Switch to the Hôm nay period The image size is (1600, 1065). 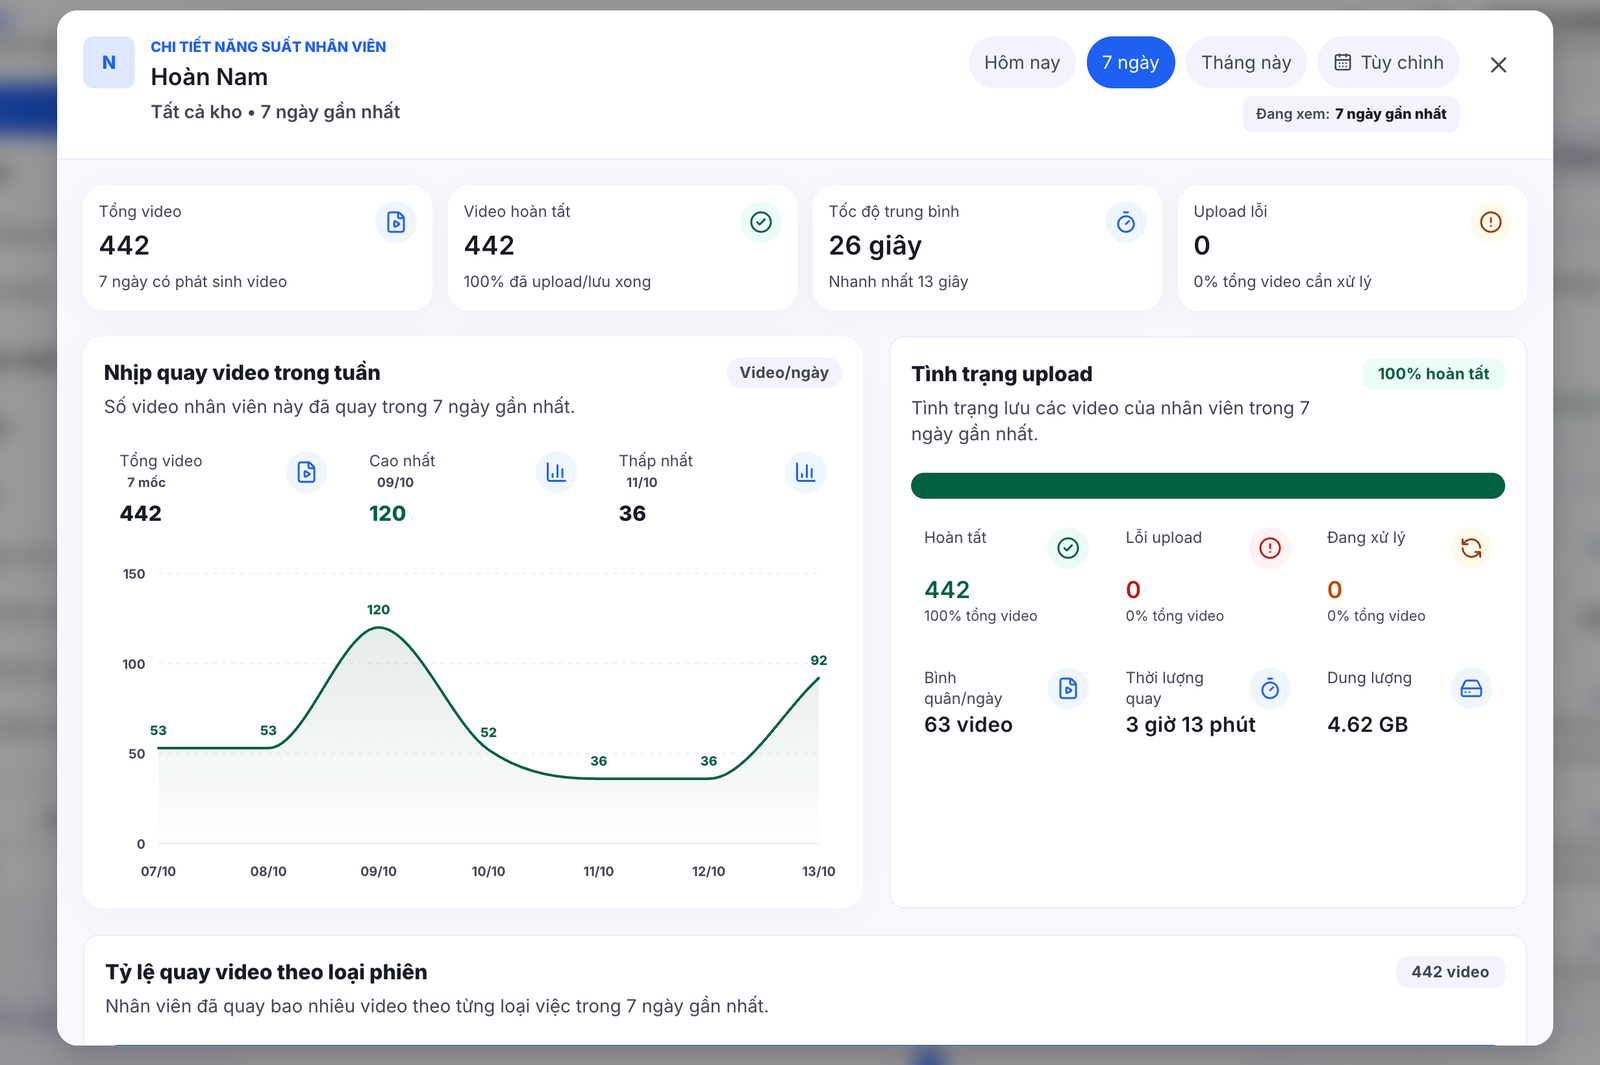pyautogui.click(x=1022, y=62)
